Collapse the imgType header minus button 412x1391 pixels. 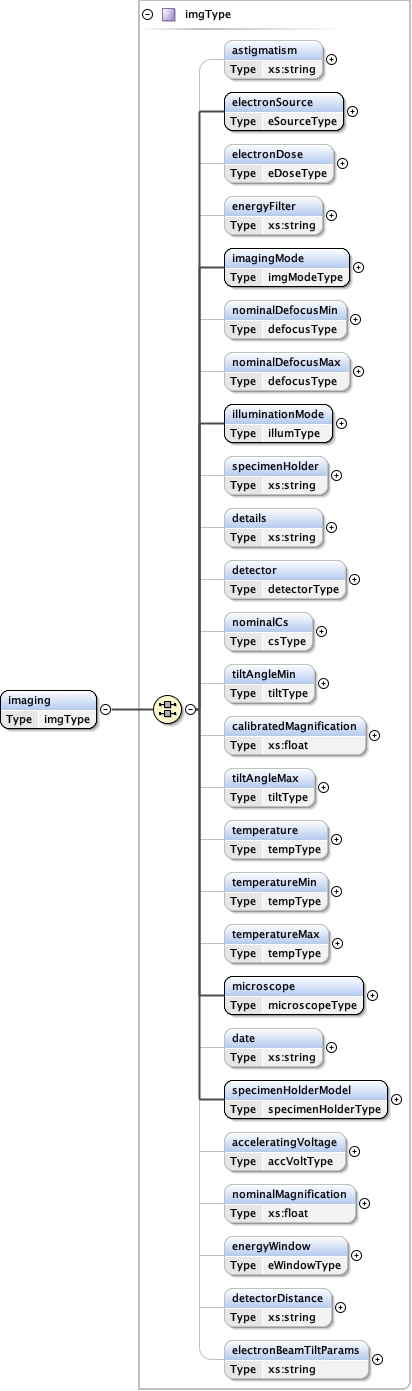tap(148, 15)
